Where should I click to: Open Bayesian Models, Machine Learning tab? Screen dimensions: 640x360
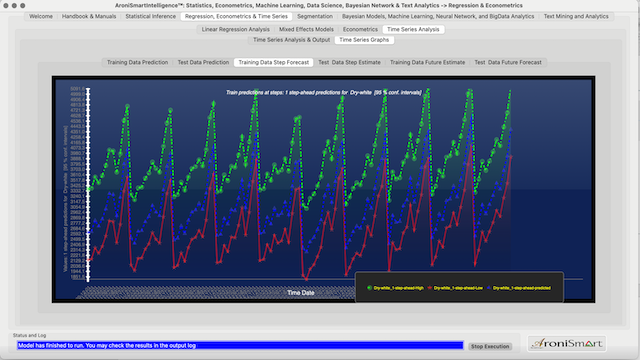pos(438,16)
